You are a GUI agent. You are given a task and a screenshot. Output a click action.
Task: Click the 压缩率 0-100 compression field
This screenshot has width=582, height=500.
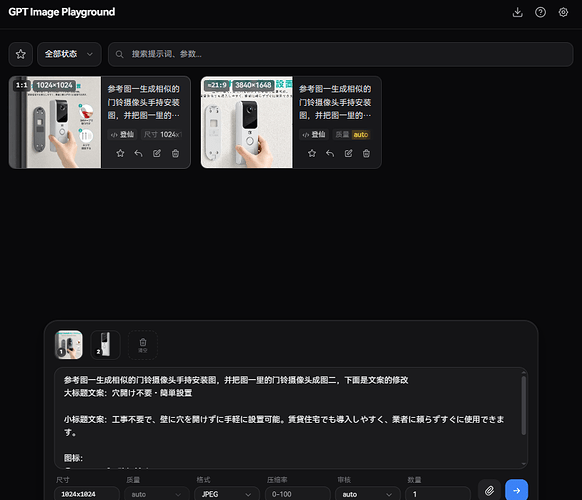tap(298, 494)
